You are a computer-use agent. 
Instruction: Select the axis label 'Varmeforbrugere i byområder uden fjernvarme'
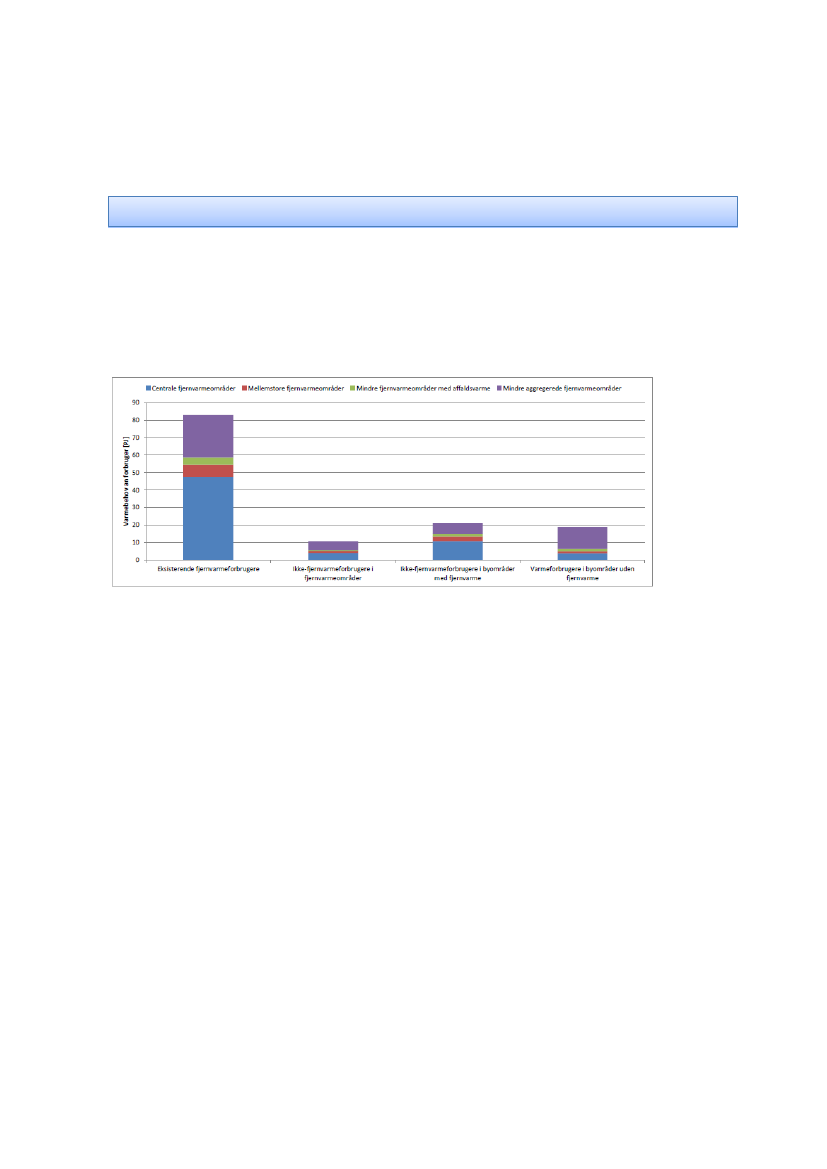(x=582, y=573)
